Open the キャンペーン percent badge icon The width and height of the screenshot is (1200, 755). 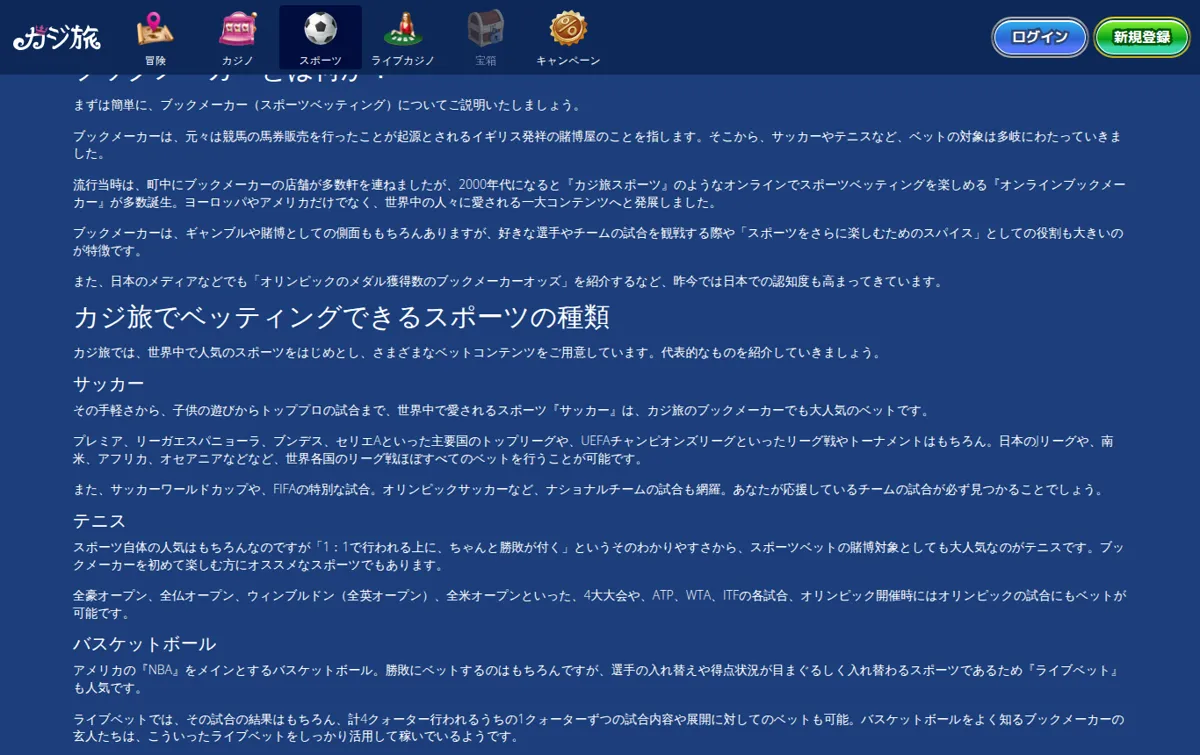point(568,28)
